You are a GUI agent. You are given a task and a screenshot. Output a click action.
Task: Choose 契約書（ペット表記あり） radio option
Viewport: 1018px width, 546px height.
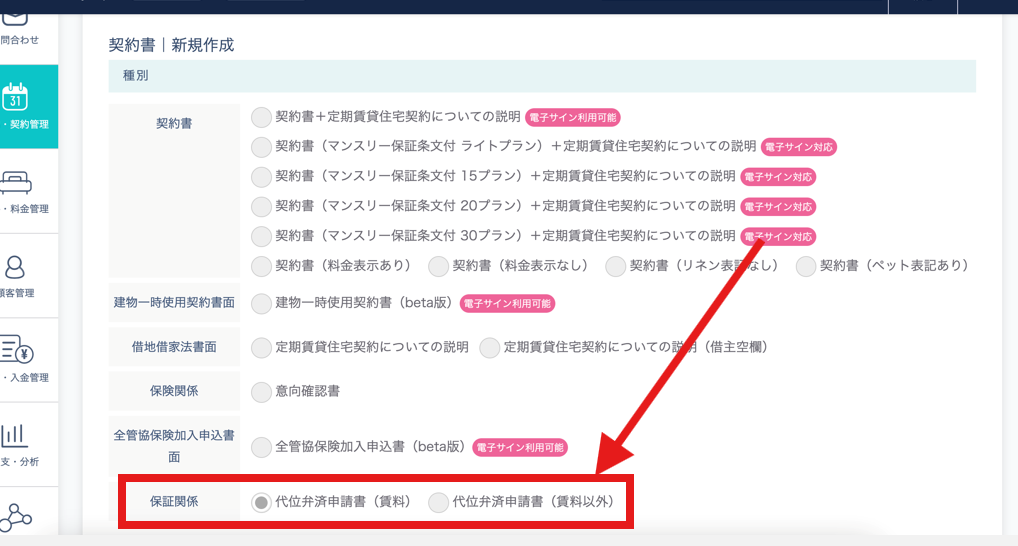pyautogui.click(x=806, y=266)
